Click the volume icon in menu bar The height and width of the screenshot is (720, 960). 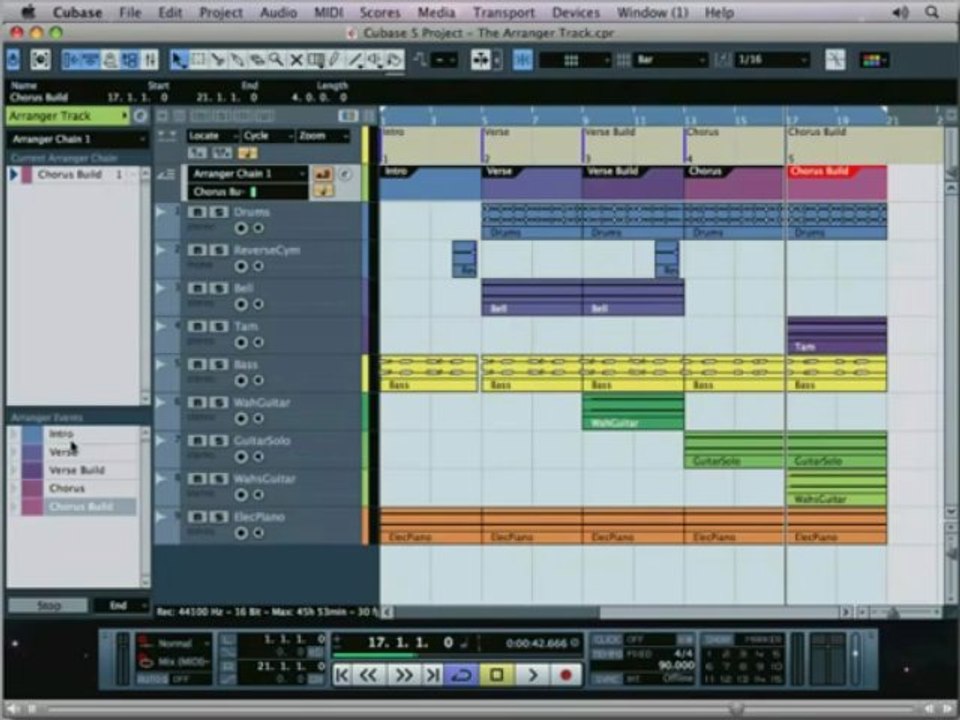[x=900, y=12]
